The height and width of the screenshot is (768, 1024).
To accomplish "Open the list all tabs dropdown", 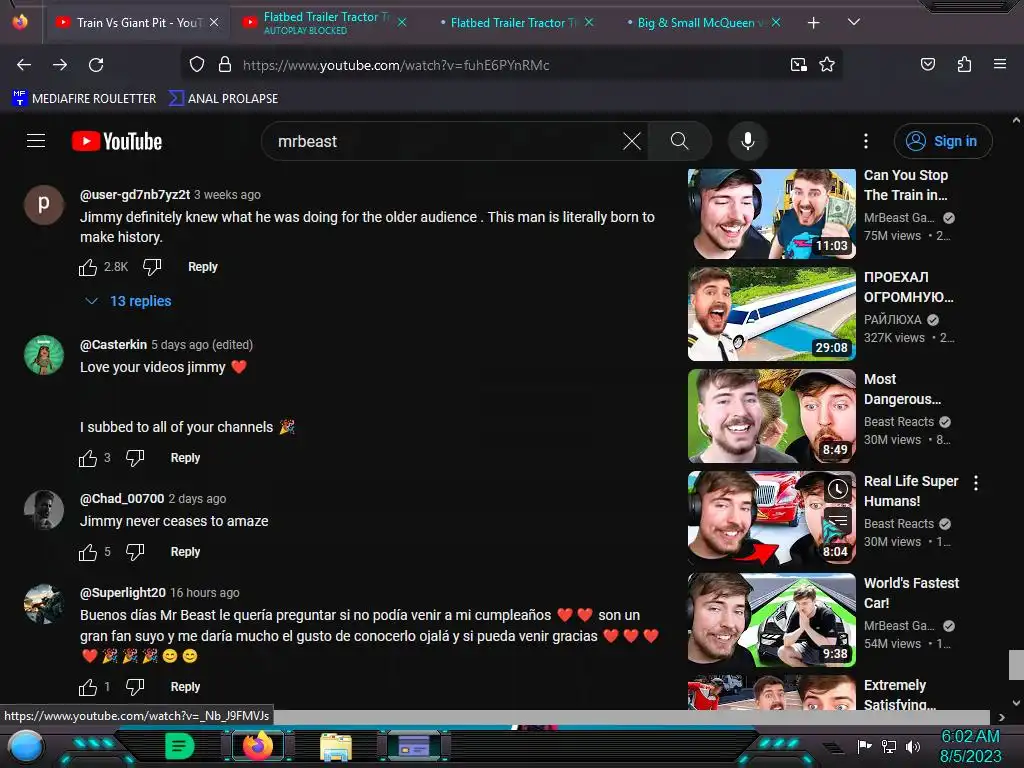I will click(853, 22).
